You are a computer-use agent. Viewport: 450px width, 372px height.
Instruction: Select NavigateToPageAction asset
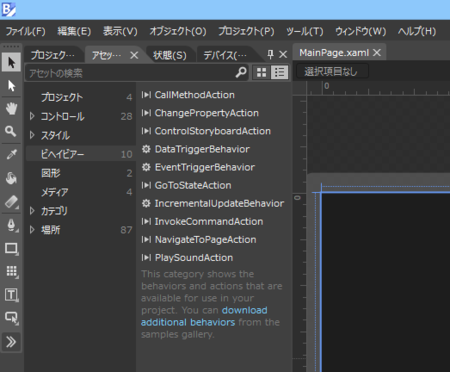tap(199, 239)
